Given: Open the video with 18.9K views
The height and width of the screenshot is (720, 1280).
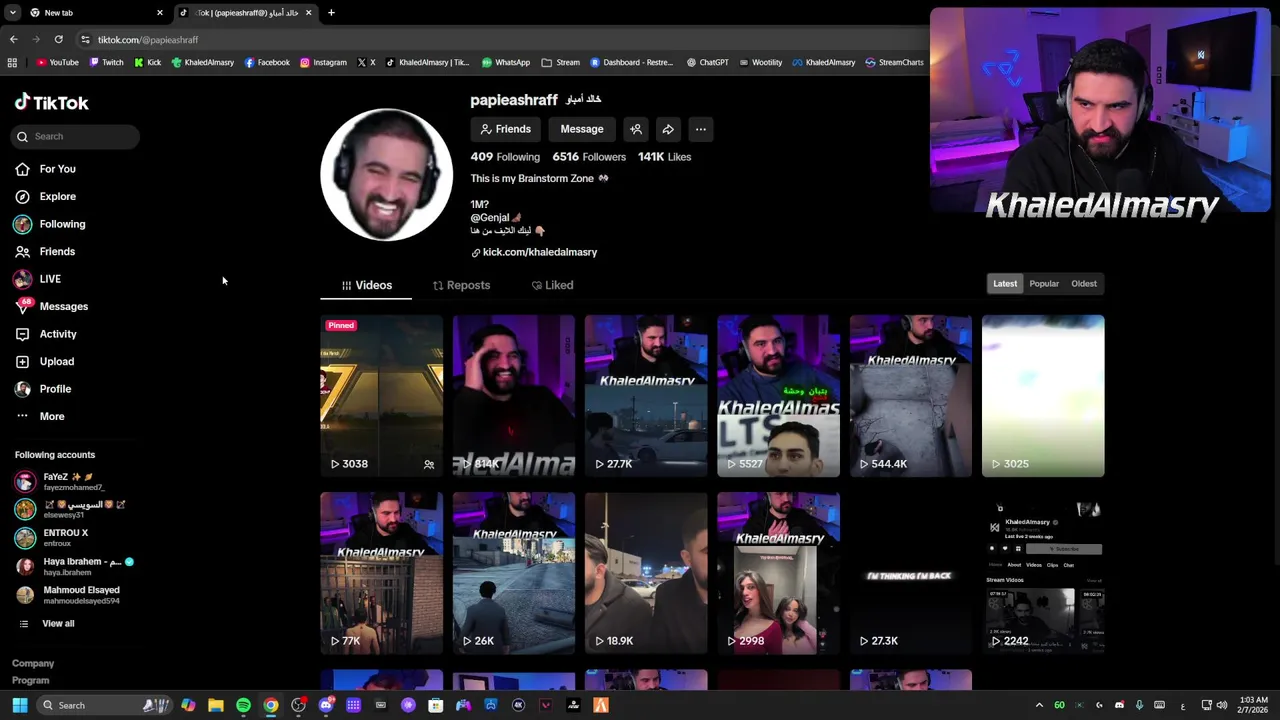Looking at the screenshot, I should (x=646, y=573).
